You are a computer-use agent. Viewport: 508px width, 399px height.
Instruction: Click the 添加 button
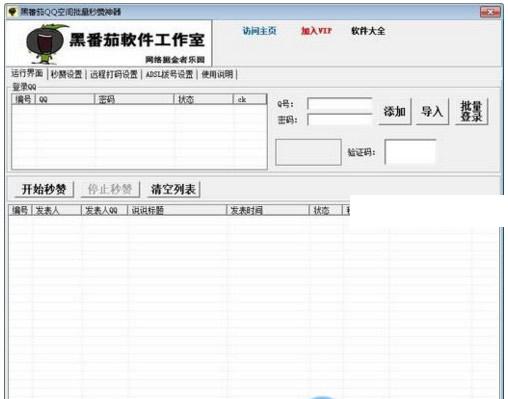click(x=395, y=111)
